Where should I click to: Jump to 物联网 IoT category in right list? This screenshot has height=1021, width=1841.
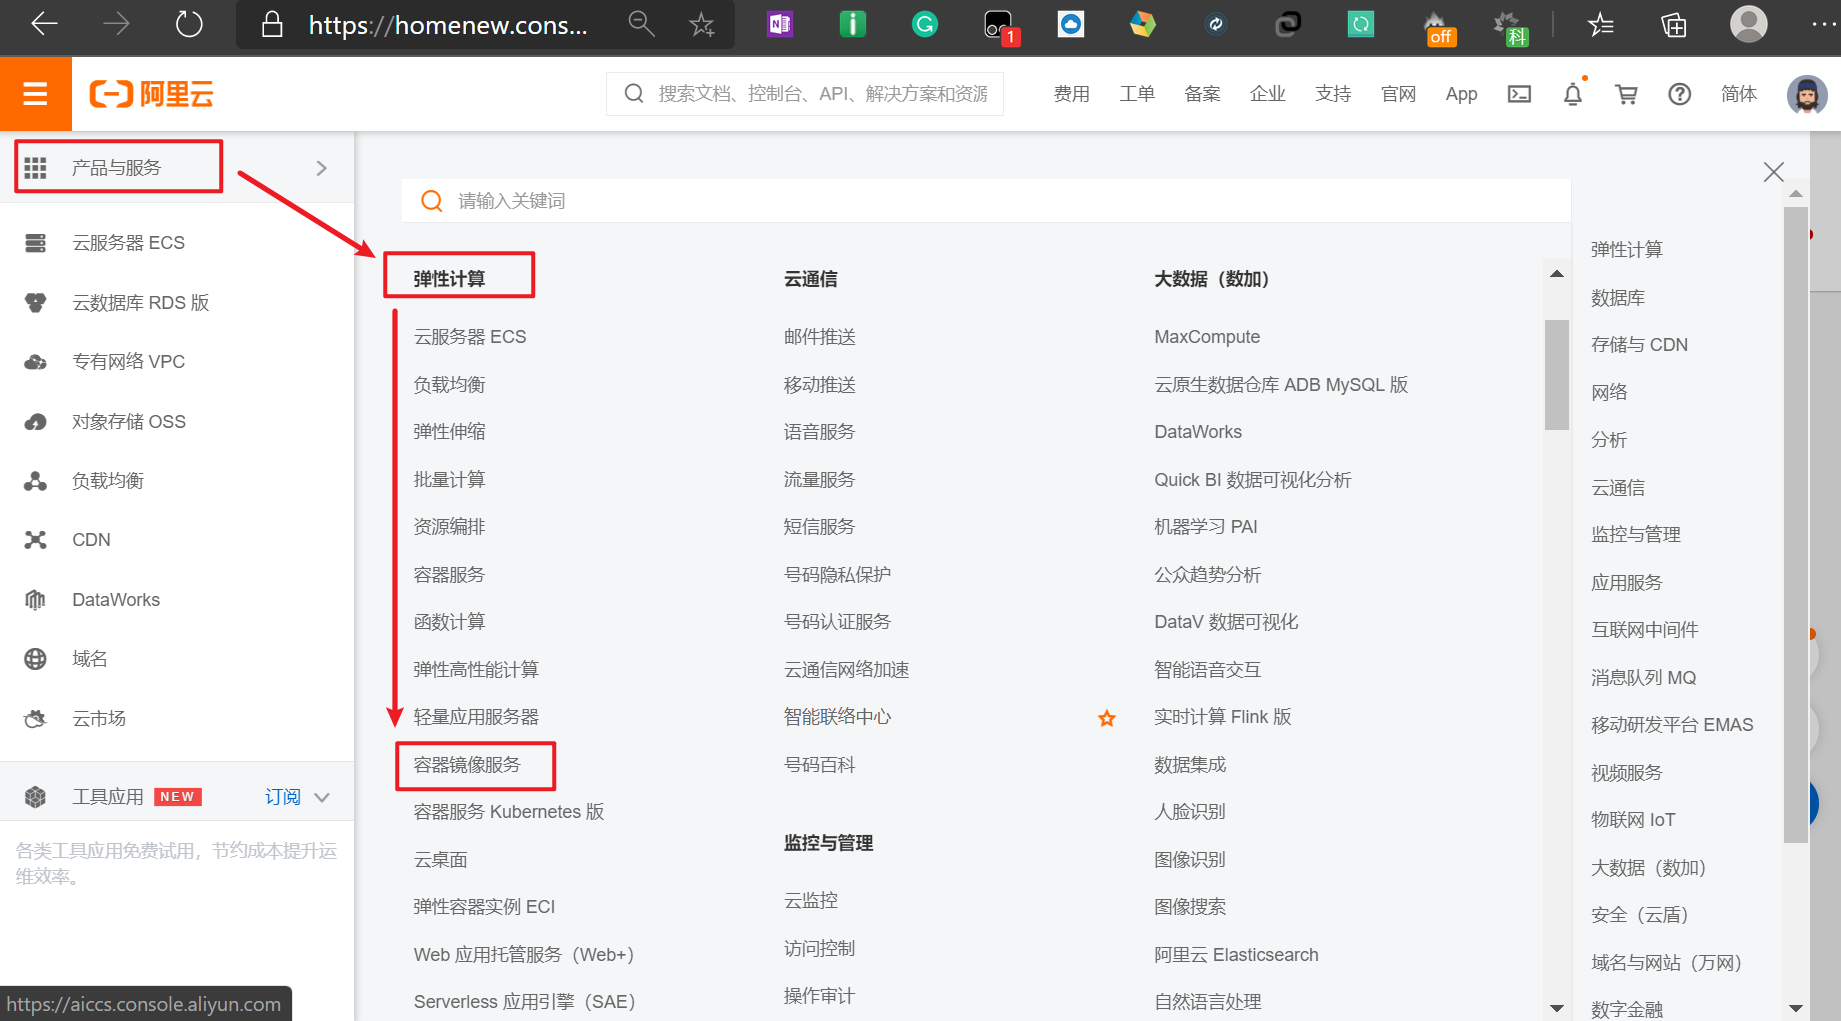[1633, 820]
